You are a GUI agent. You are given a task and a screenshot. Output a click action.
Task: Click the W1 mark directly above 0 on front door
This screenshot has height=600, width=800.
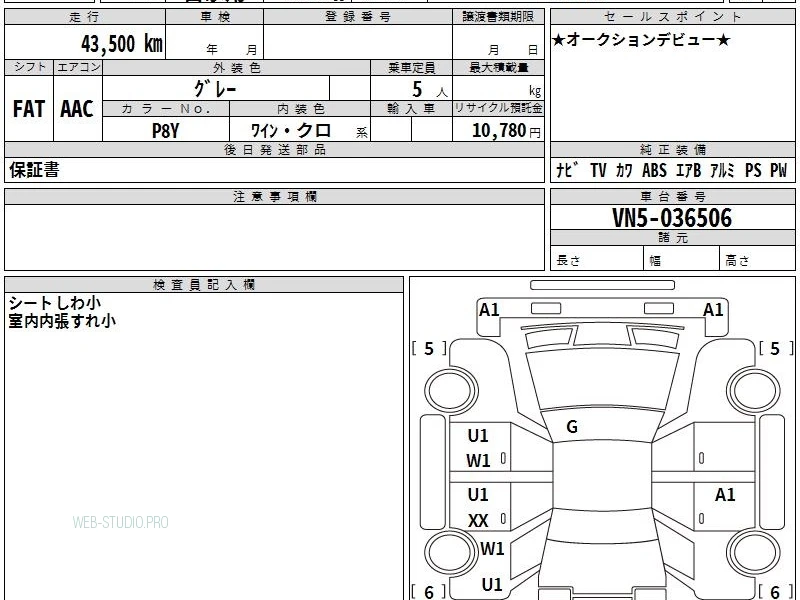click(x=478, y=461)
